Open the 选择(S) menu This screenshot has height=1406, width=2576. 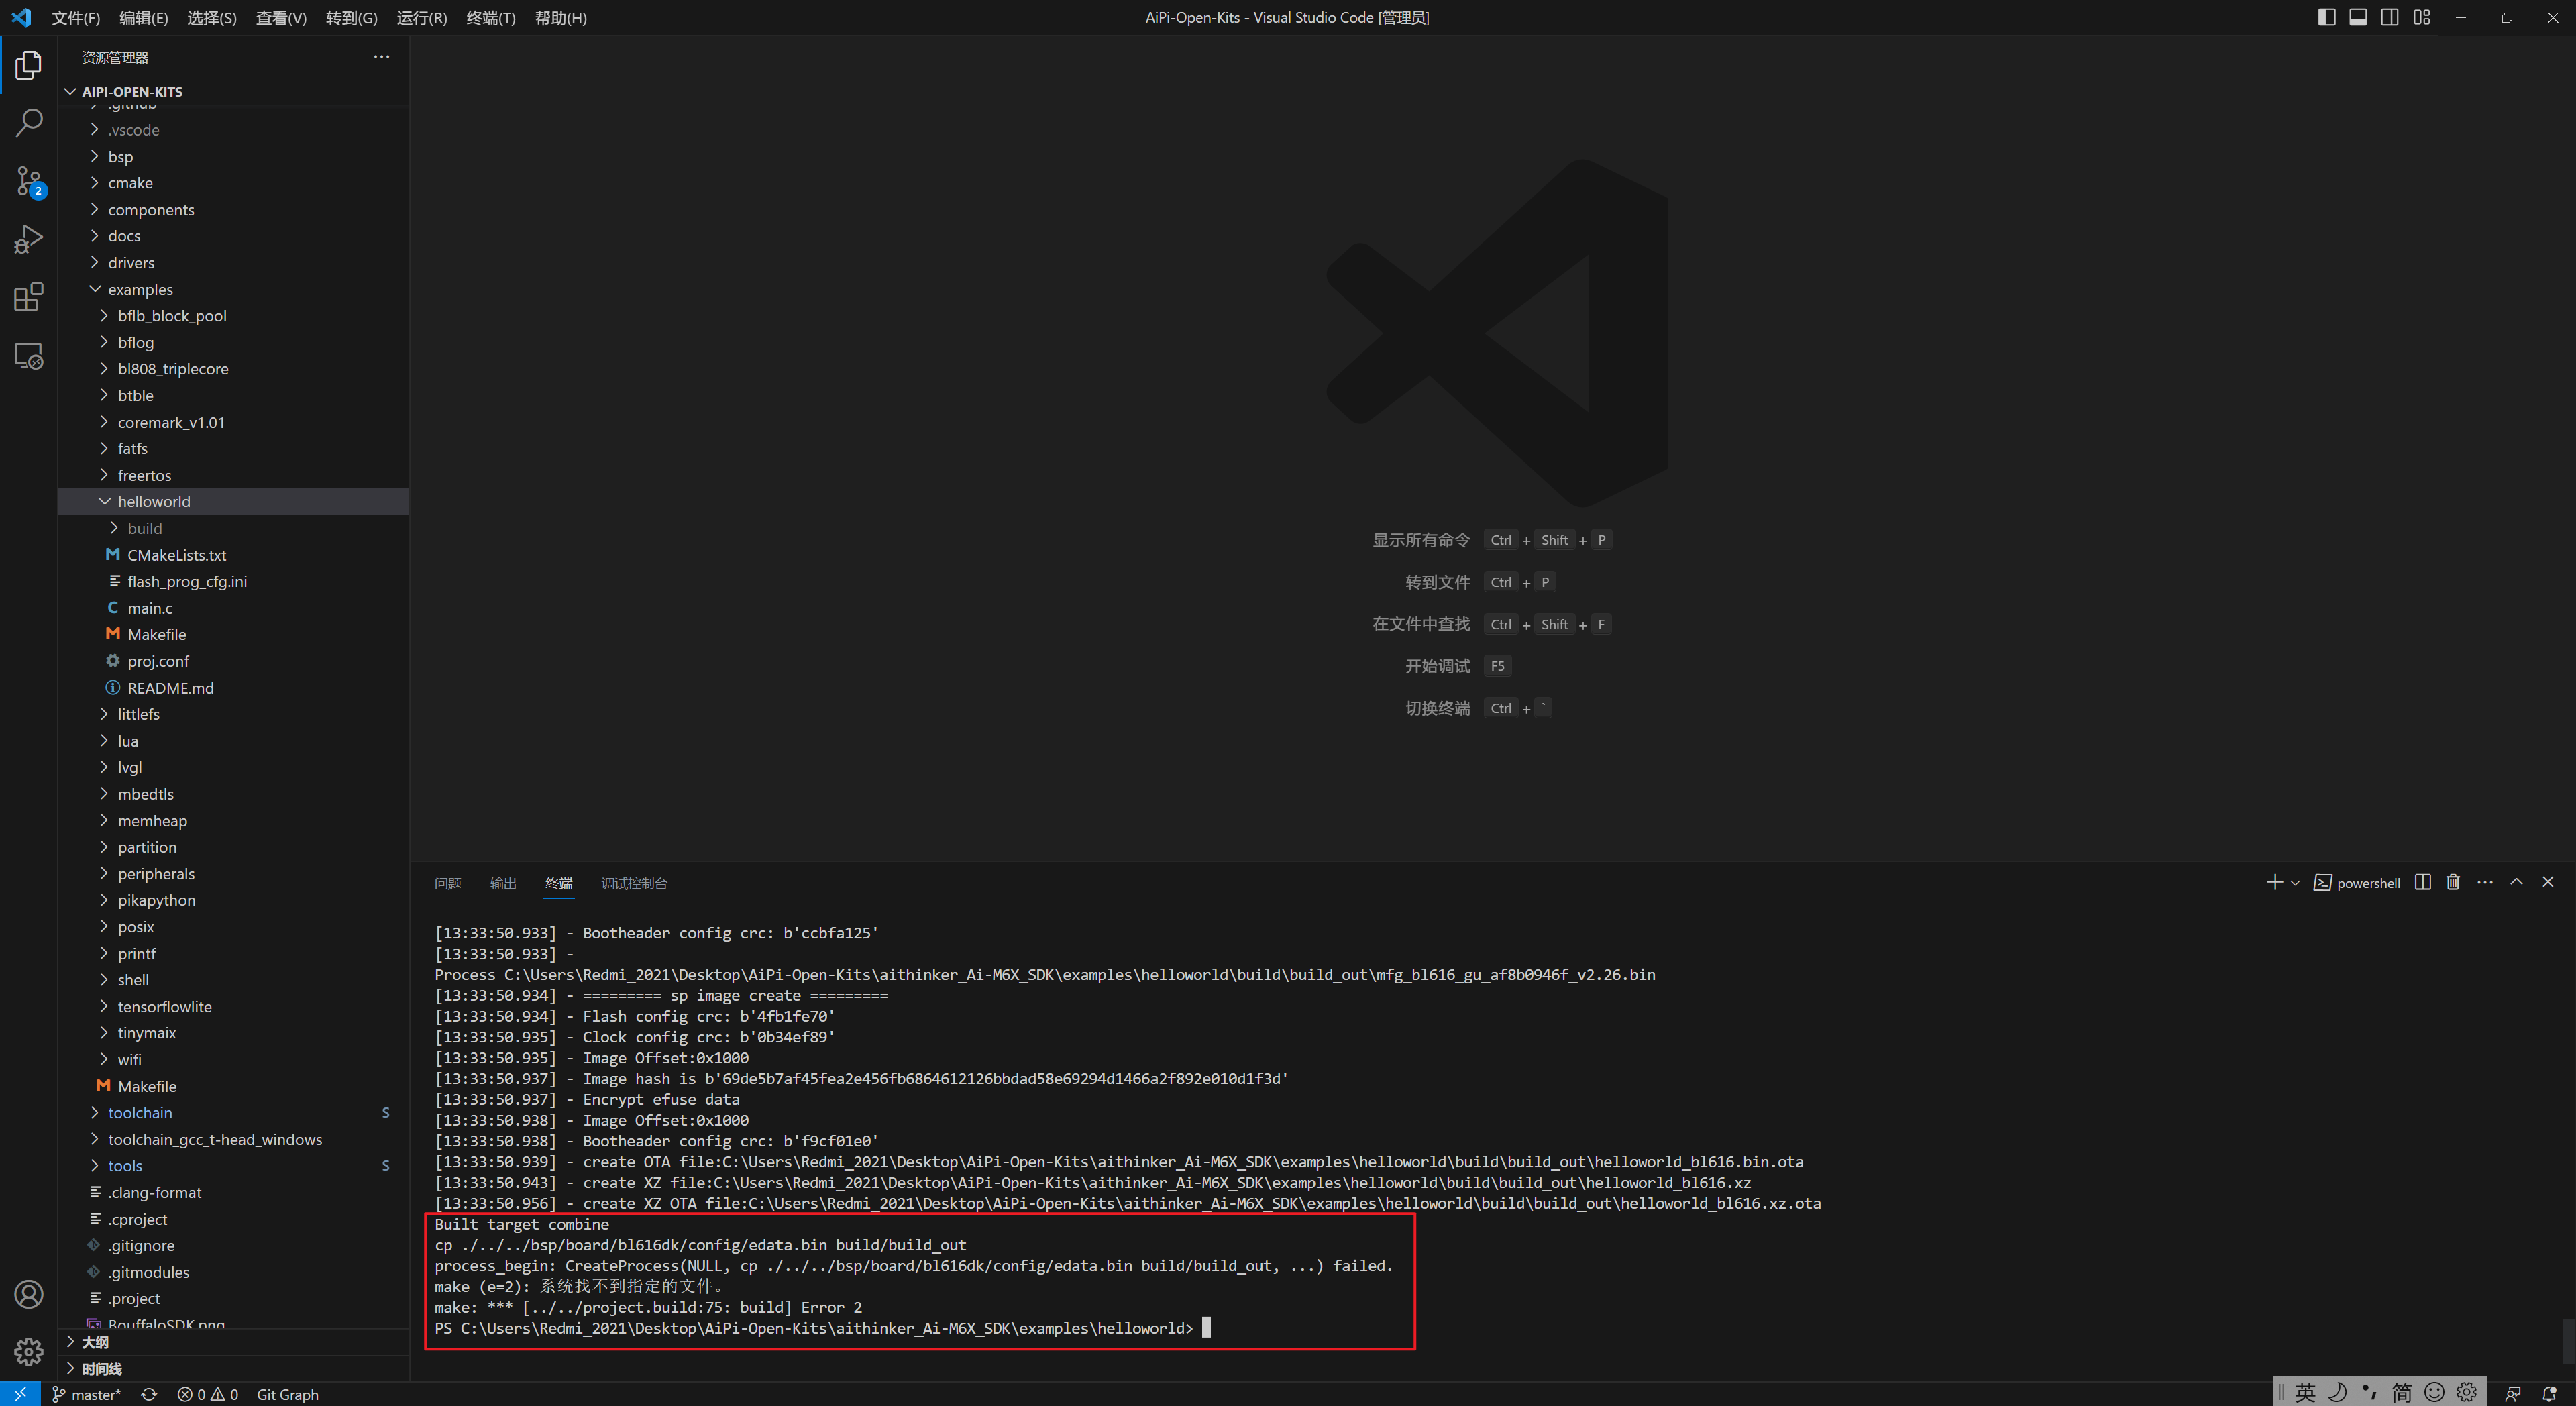point(212,18)
